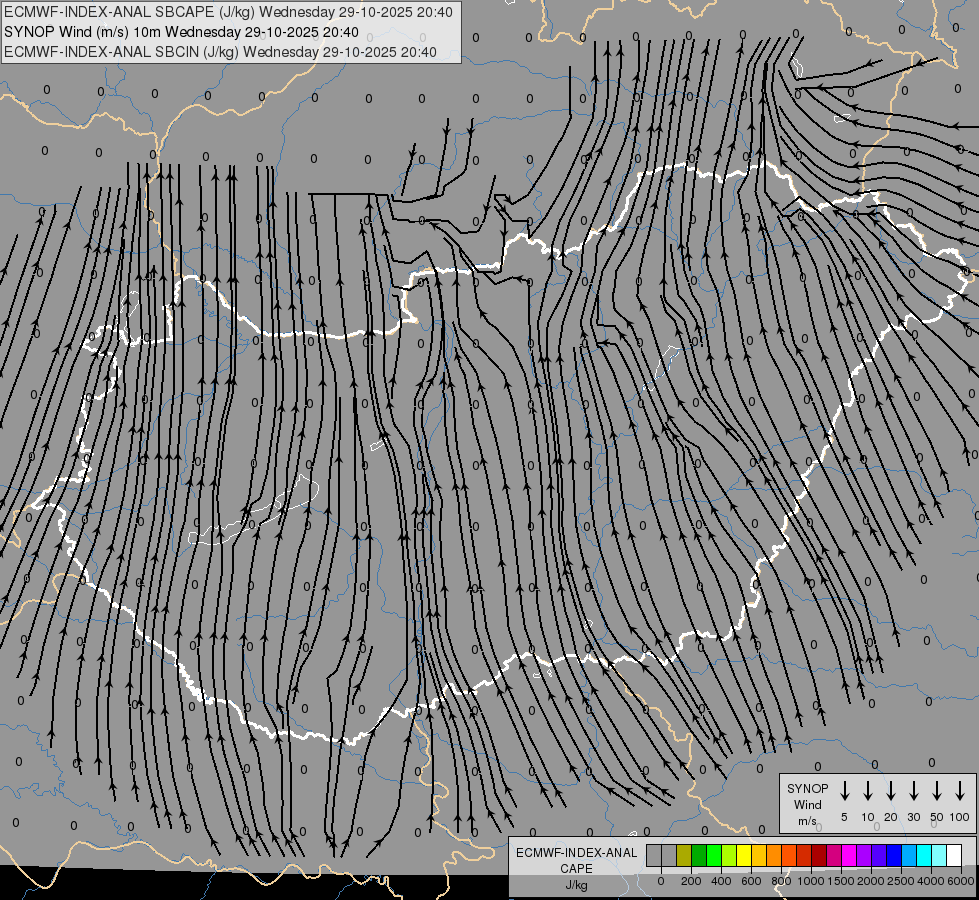The width and height of the screenshot is (979, 900).
Task: Click the 'ECMWF-INDEX-ANAL SBCIN' title line
Action: [220, 52]
